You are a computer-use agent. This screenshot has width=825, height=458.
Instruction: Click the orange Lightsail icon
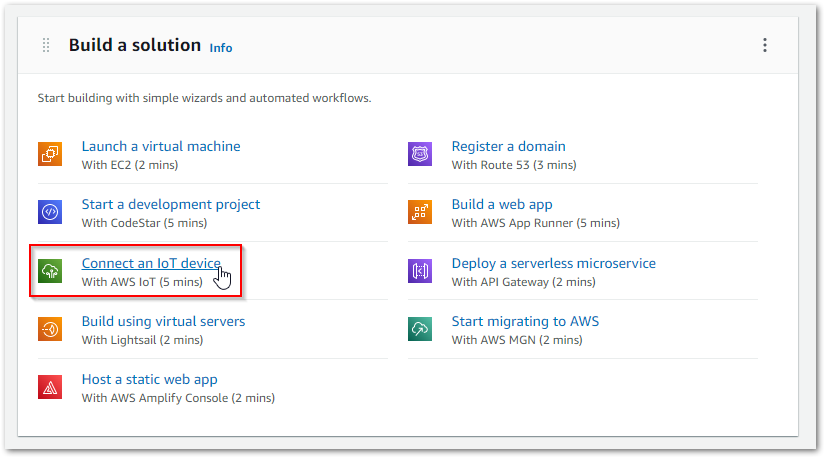point(50,329)
